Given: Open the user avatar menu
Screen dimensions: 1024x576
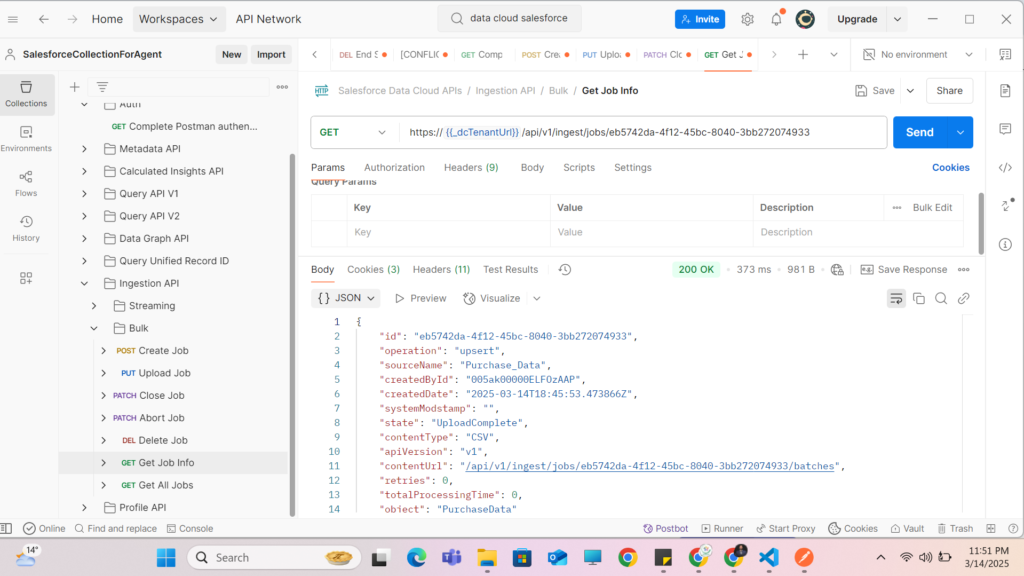Looking at the screenshot, I should click(805, 19).
